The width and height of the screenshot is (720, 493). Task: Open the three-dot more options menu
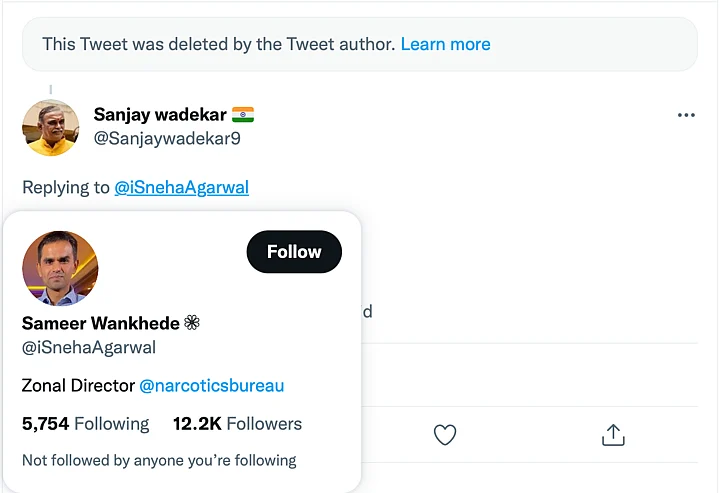click(x=686, y=115)
